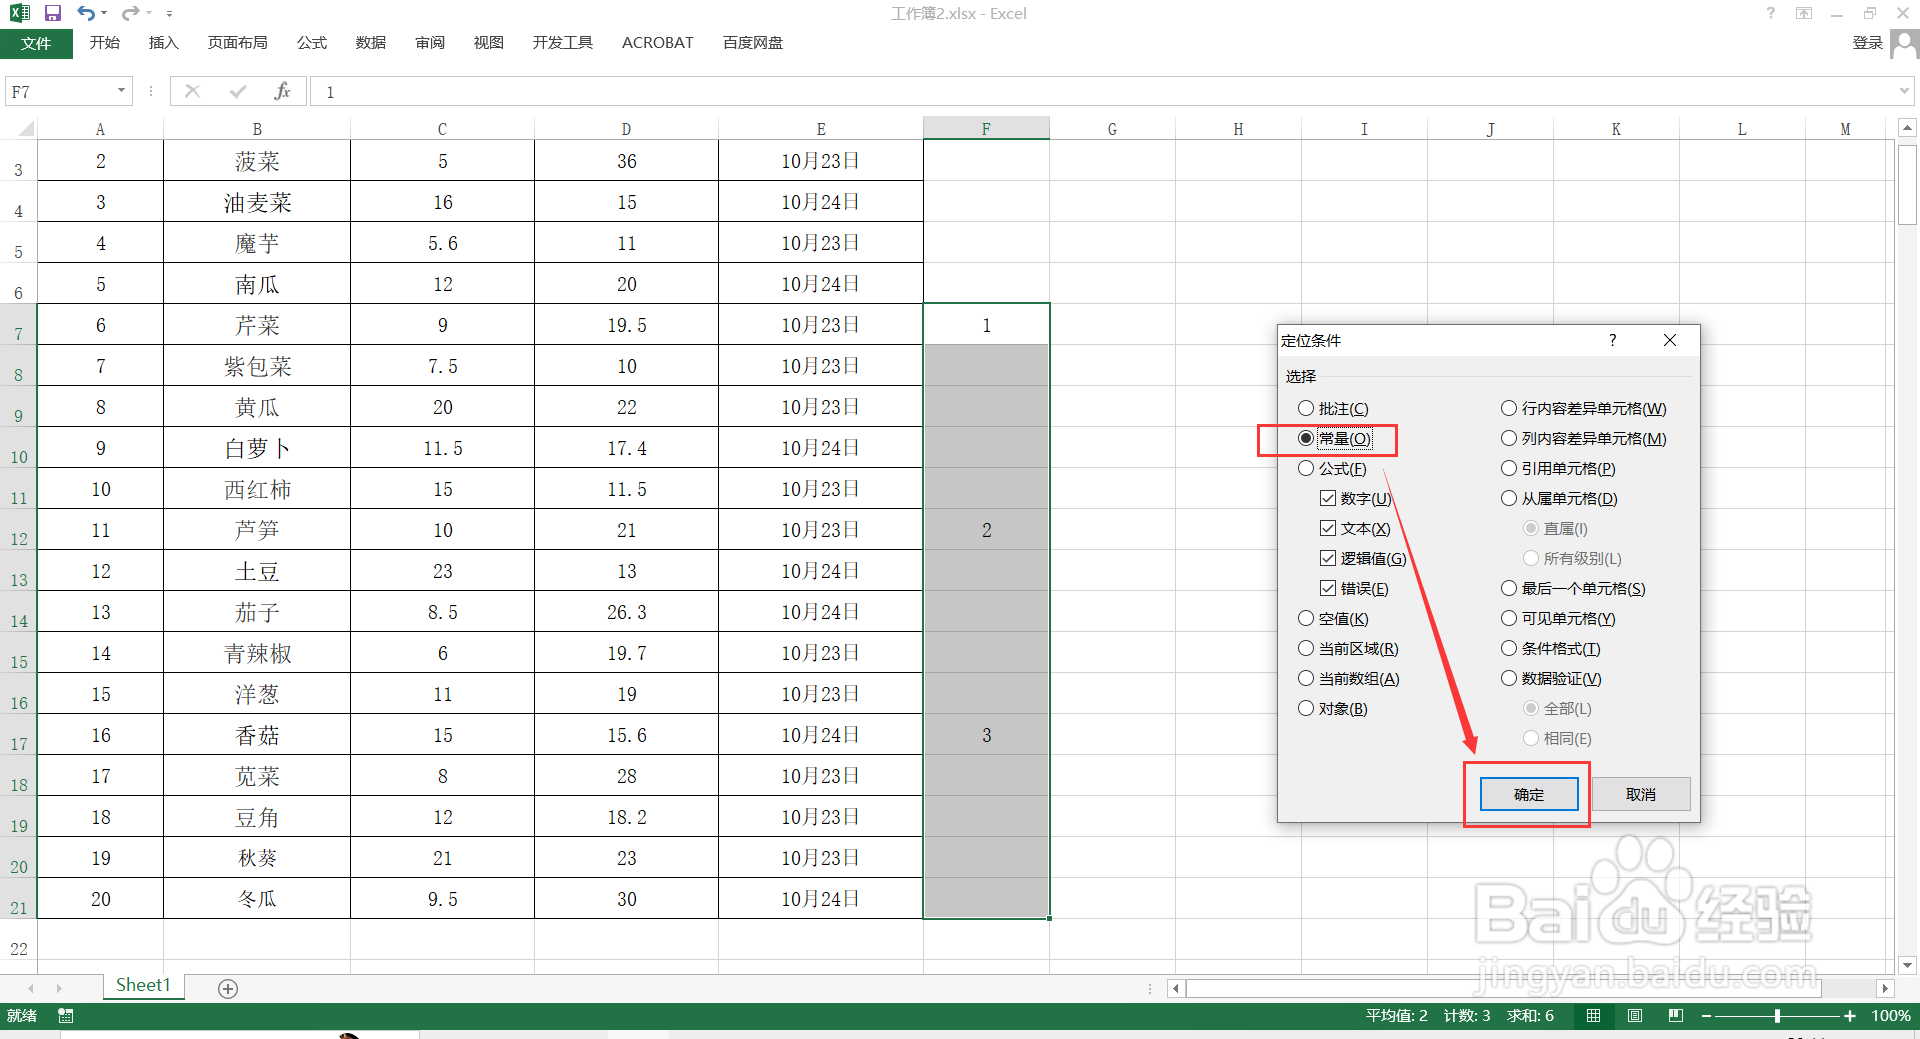Switch to the 页面布局 ribbon tab

point(238,42)
